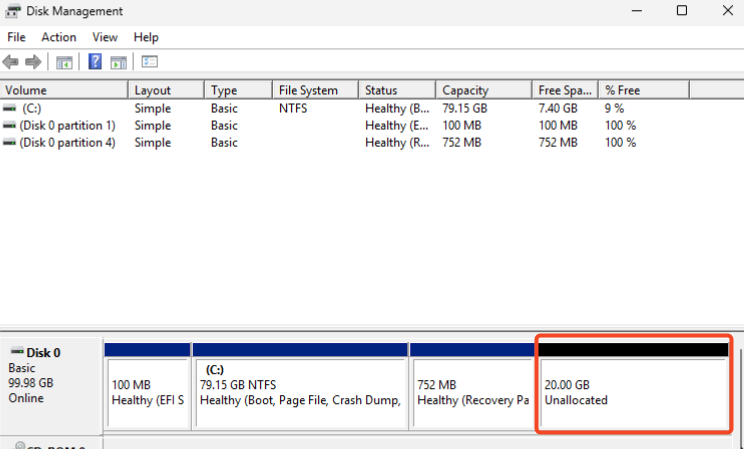Click the 7.40 GB free space cell
Screen dimensions: 744x449
(x=558, y=109)
